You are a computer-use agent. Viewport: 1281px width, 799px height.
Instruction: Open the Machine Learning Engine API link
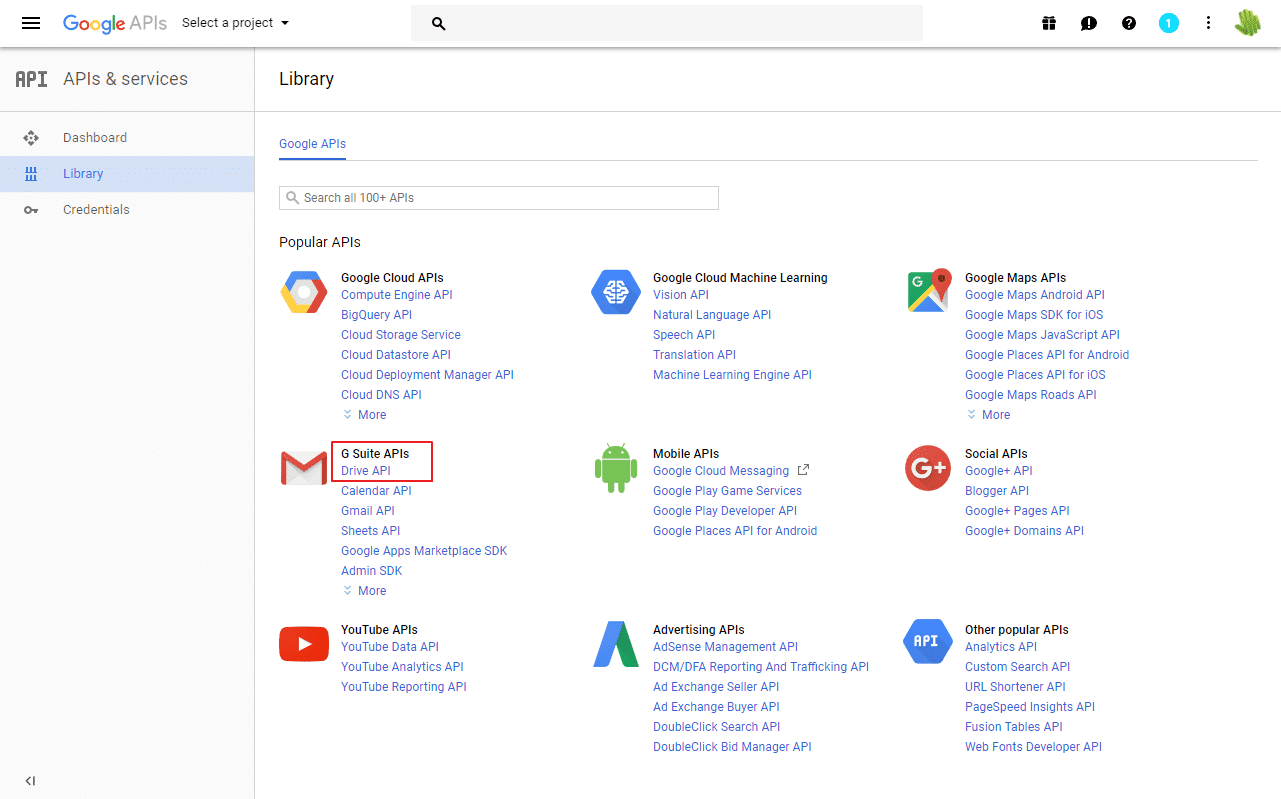(x=733, y=375)
